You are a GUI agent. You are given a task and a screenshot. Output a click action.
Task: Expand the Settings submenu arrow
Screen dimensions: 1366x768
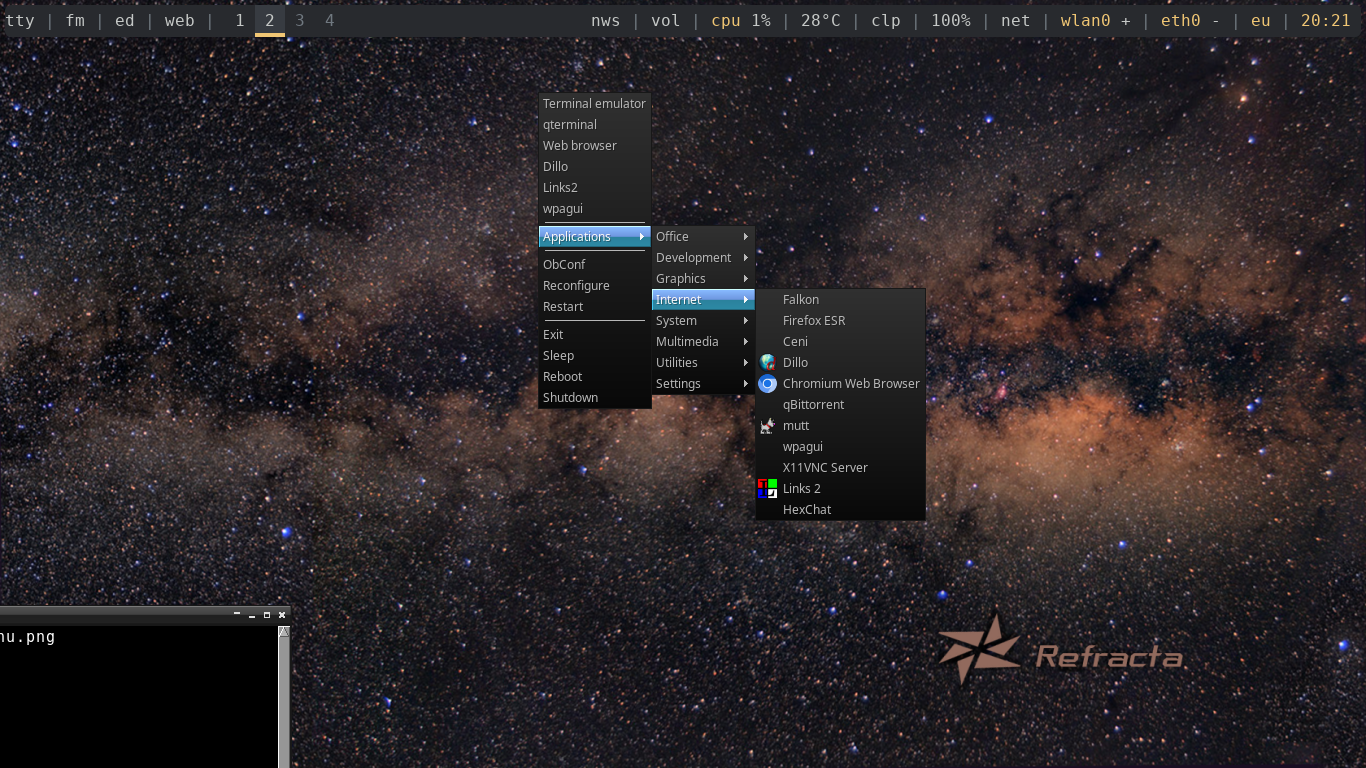point(746,383)
